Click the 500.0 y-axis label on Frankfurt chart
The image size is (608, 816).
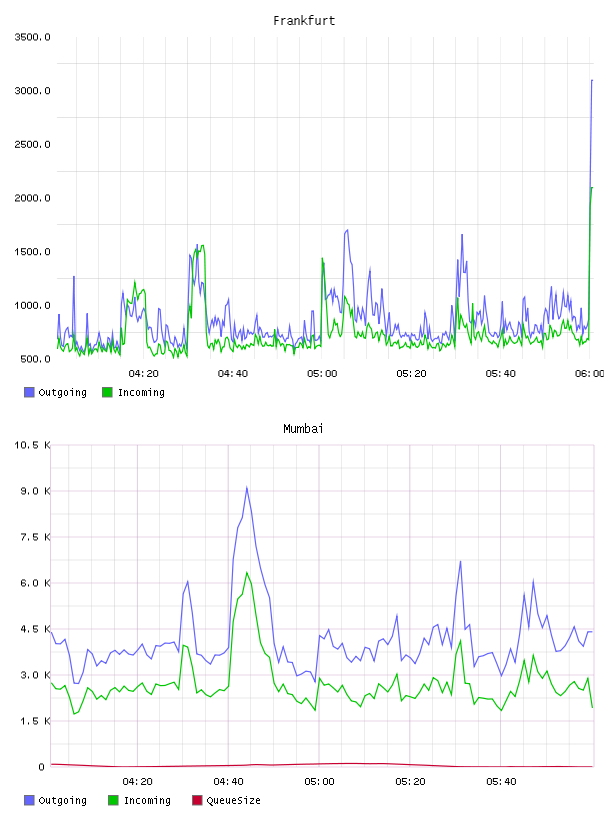click(35, 359)
